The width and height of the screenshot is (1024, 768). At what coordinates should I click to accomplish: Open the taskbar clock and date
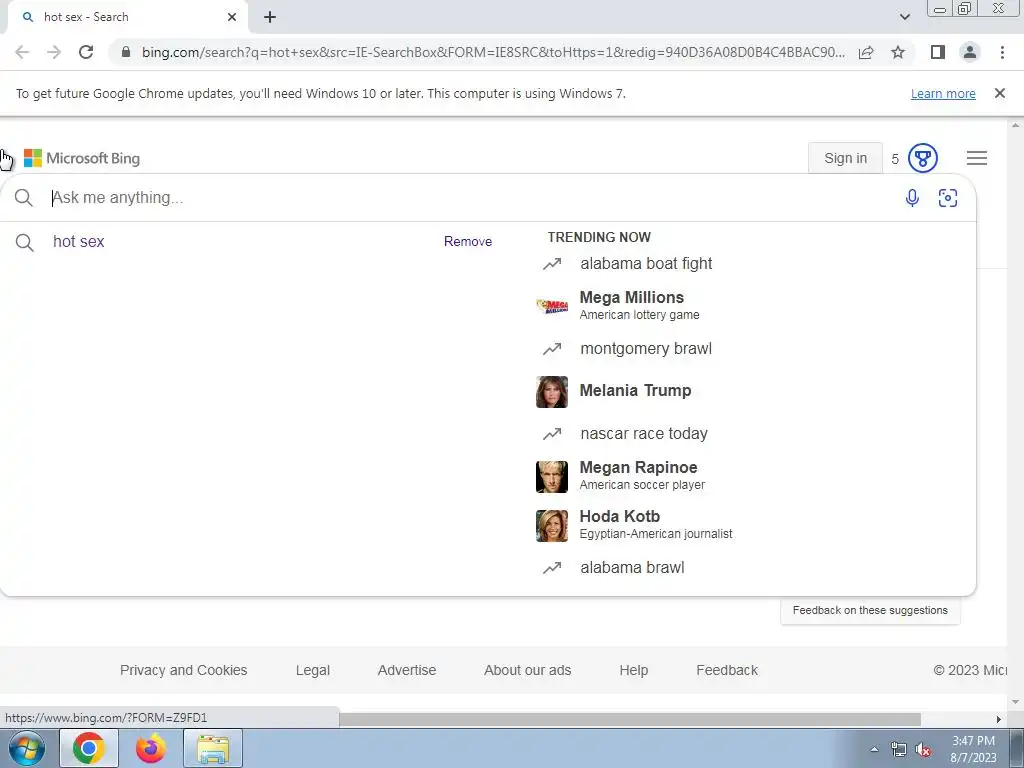click(973, 749)
